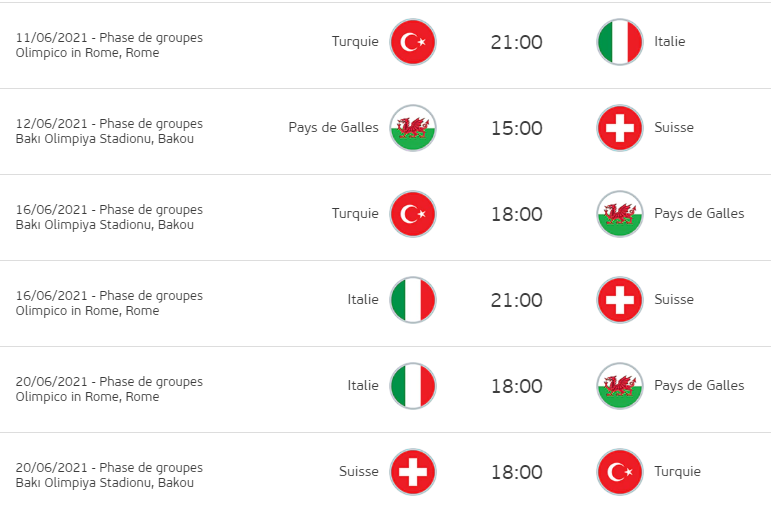Viewport: 771px width, 509px height.
Task: Click the 15:00 kickoff time
Action: (516, 128)
